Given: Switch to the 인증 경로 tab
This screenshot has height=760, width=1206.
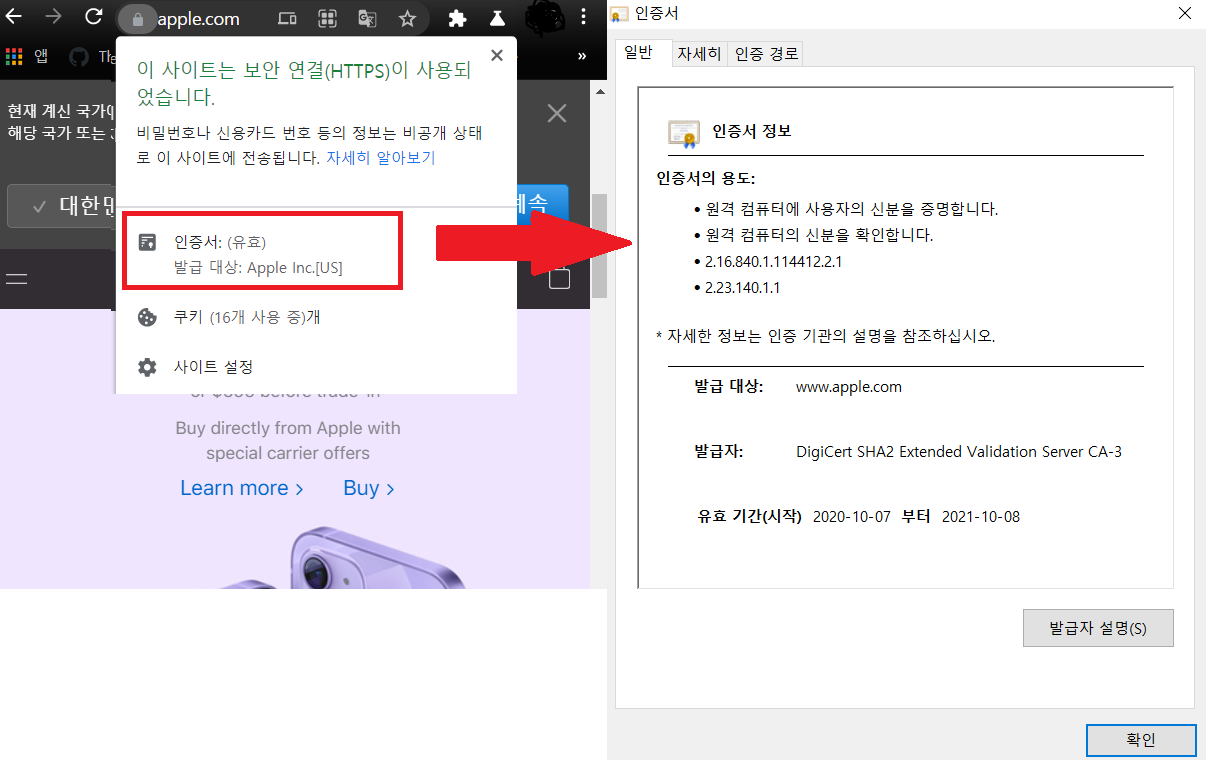Looking at the screenshot, I should pyautogui.click(x=767, y=54).
